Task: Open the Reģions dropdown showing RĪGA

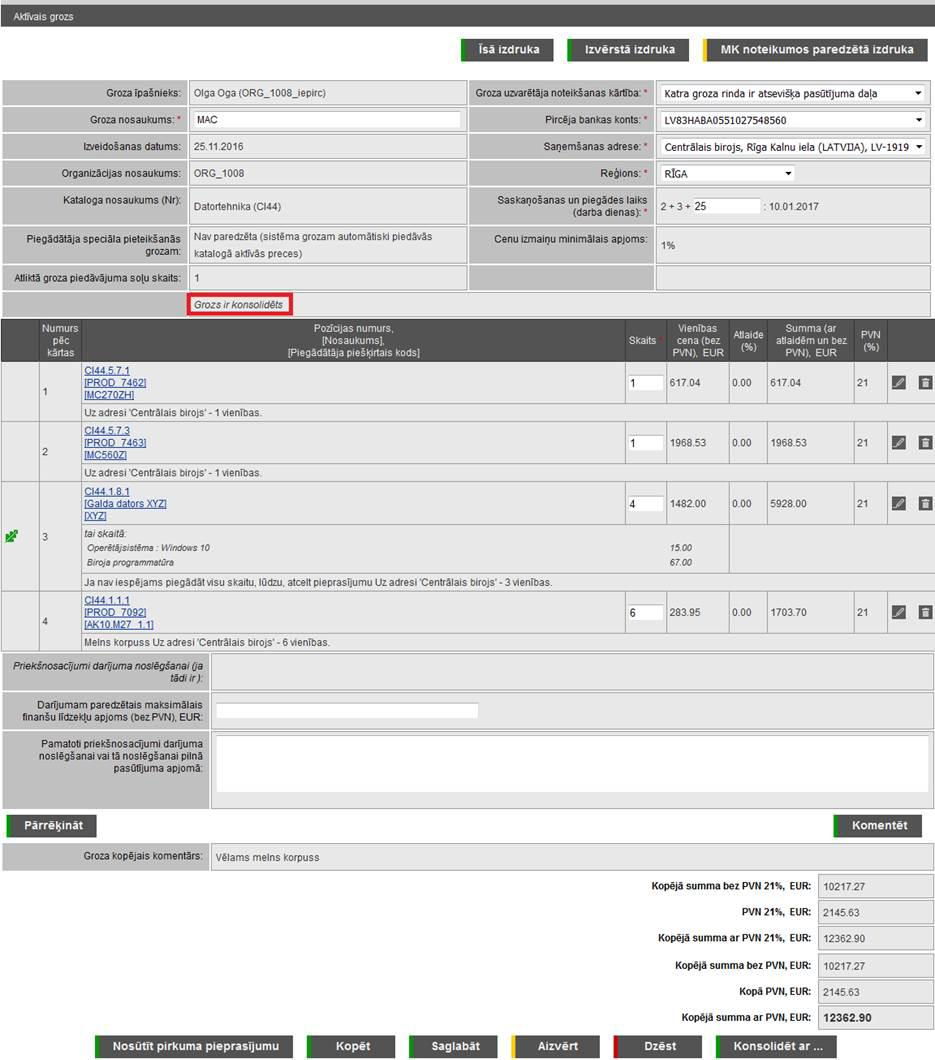Action: (727, 174)
